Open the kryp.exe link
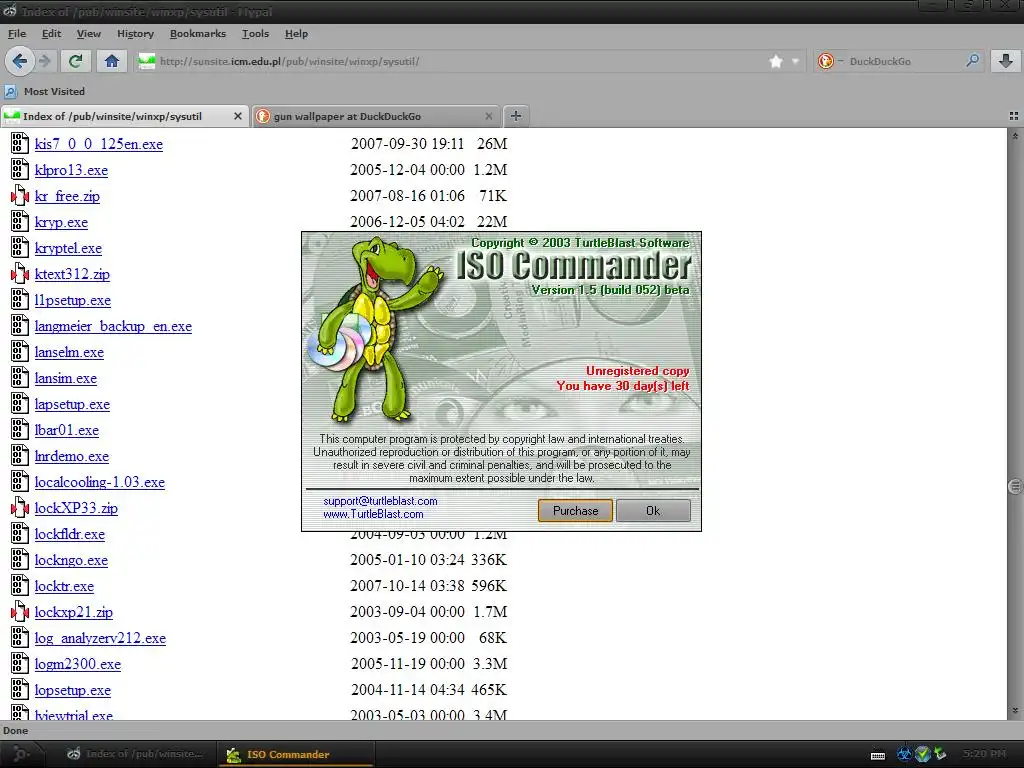The height and width of the screenshot is (768, 1024). 61,223
